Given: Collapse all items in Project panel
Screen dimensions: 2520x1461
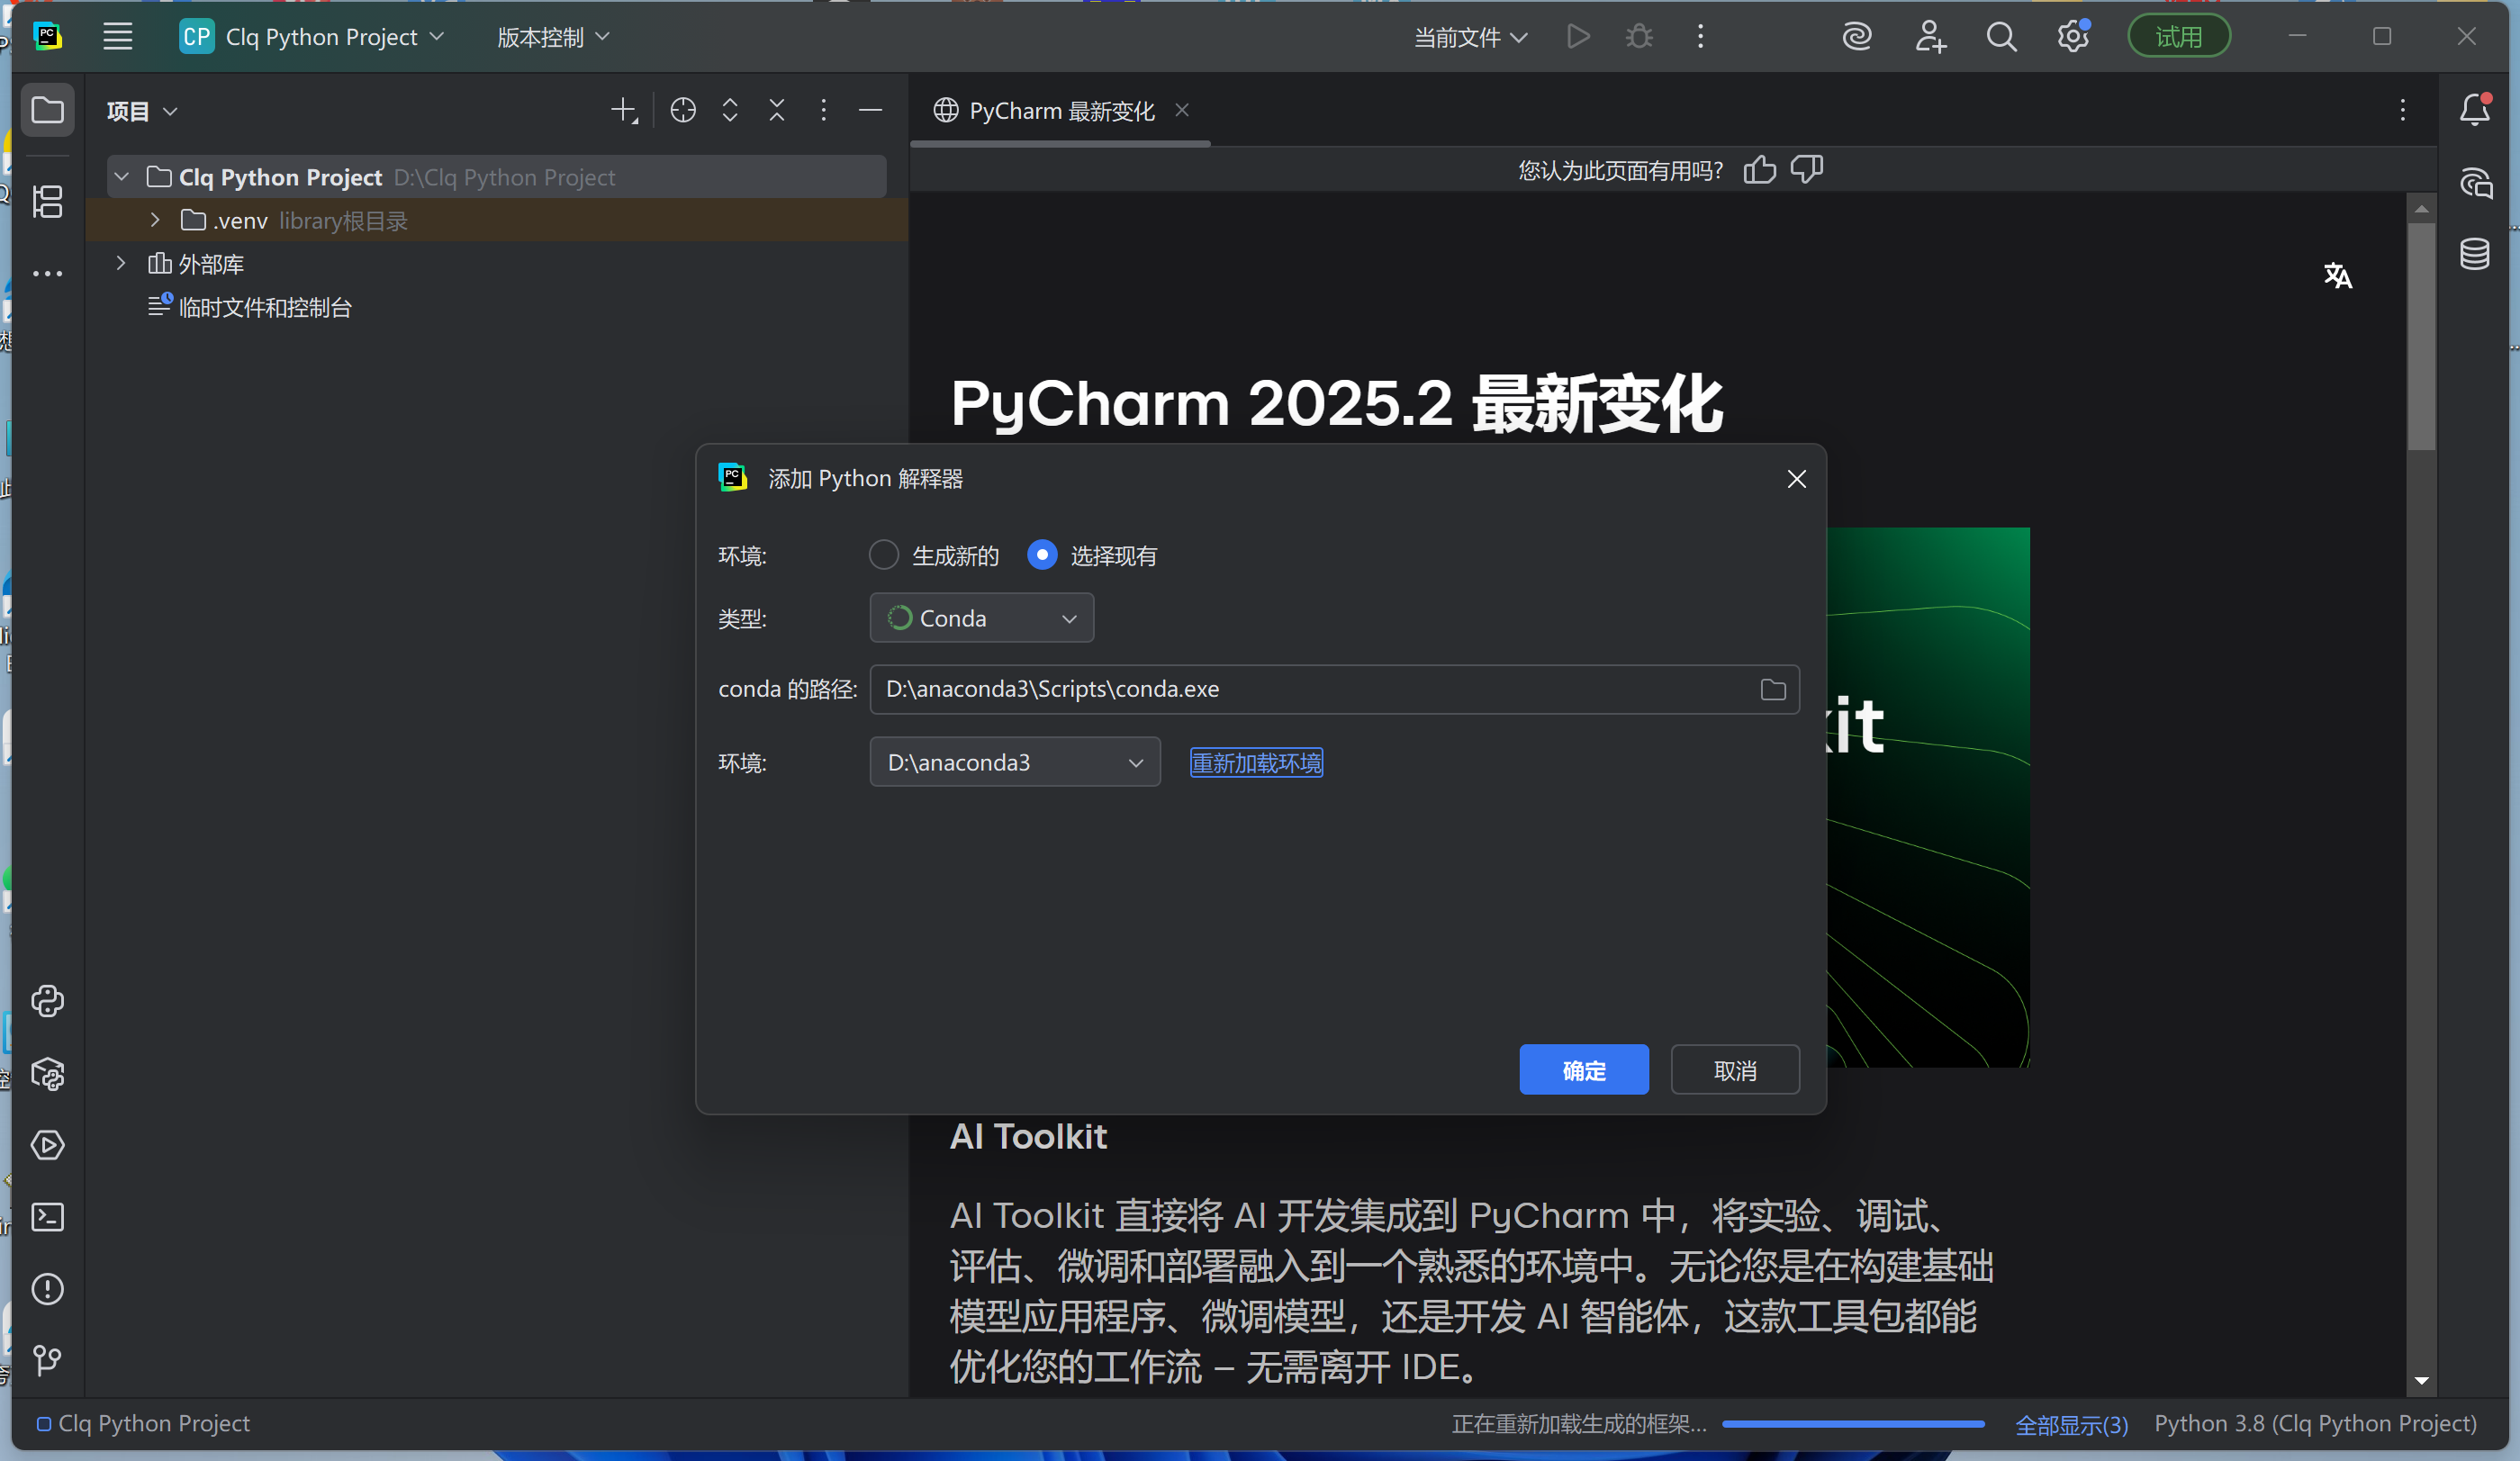Looking at the screenshot, I should tap(777, 110).
